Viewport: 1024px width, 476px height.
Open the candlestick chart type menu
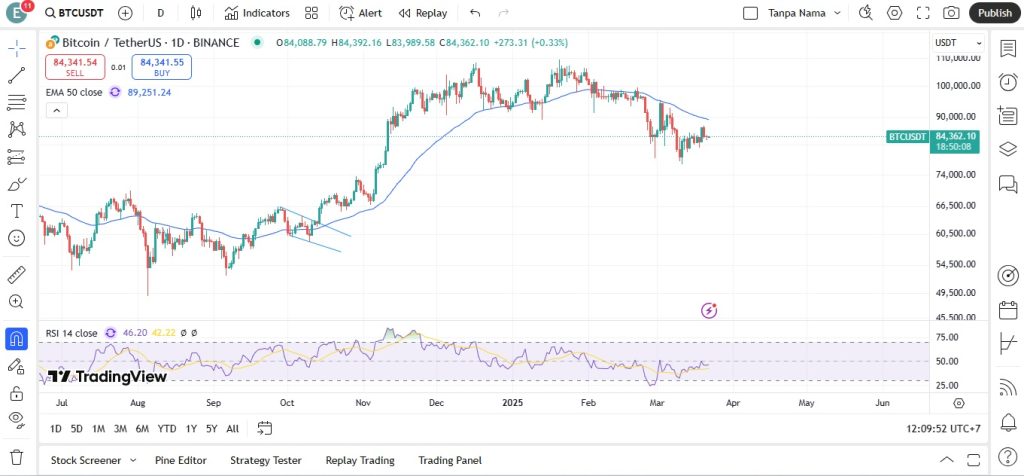point(195,13)
